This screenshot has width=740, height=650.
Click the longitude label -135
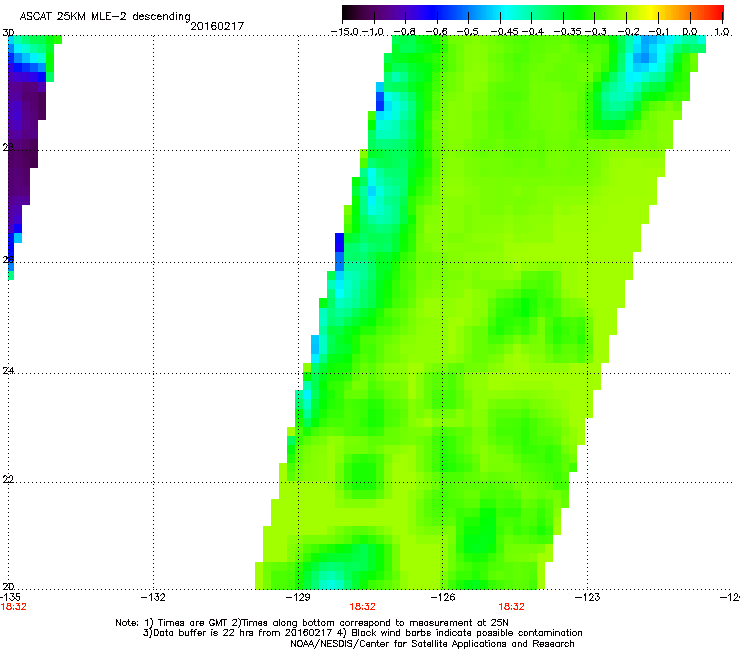tap(10, 597)
